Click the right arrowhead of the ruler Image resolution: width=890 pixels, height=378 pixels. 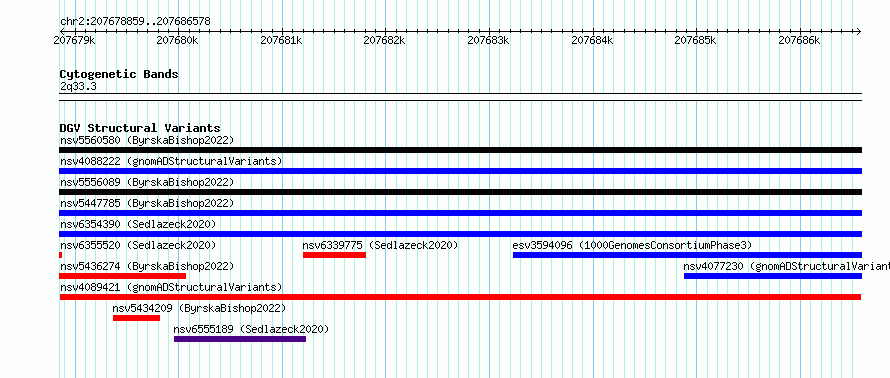pos(859,31)
